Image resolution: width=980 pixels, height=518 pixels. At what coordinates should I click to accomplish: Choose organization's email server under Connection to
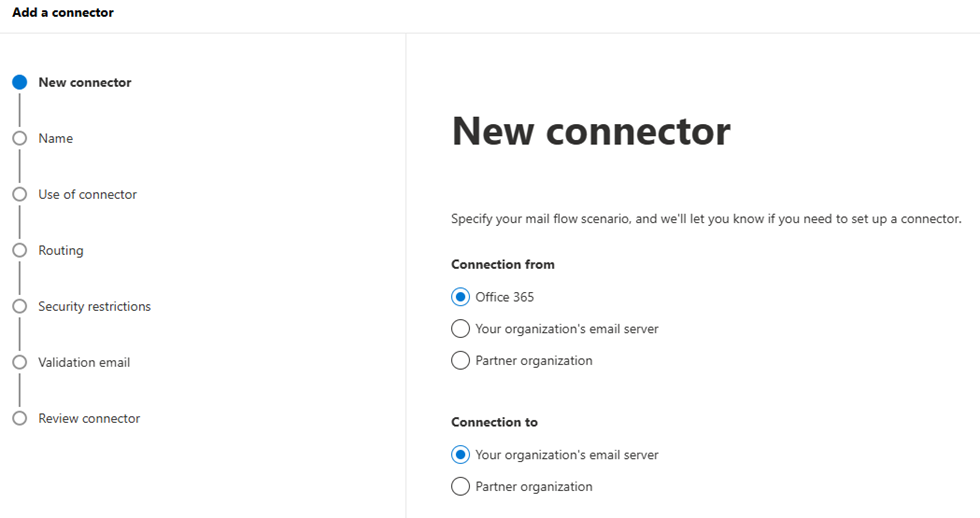click(x=460, y=455)
